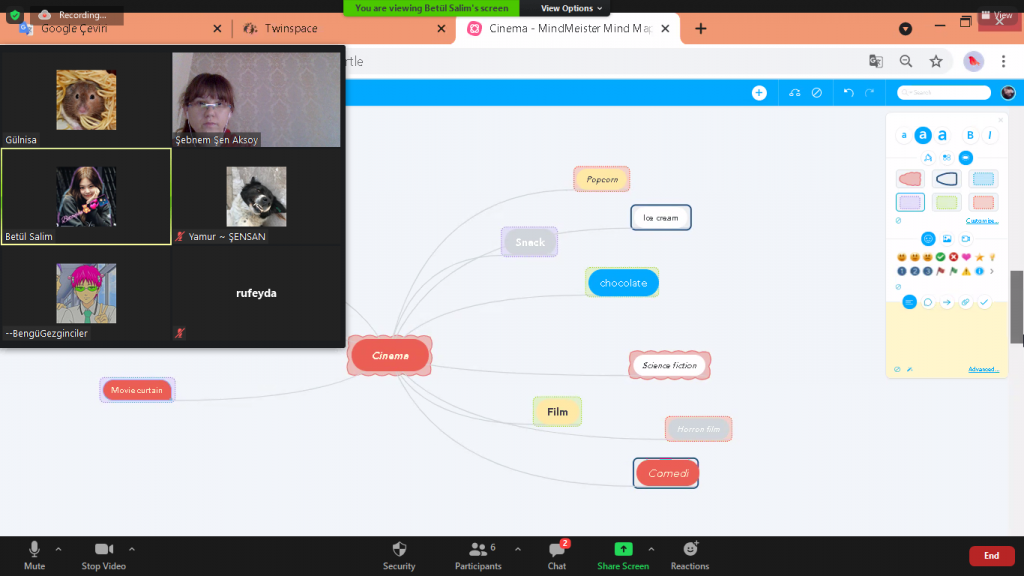Click the green checkmark icon sticker
Screen dimensions: 1024x576
click(941, 257)
